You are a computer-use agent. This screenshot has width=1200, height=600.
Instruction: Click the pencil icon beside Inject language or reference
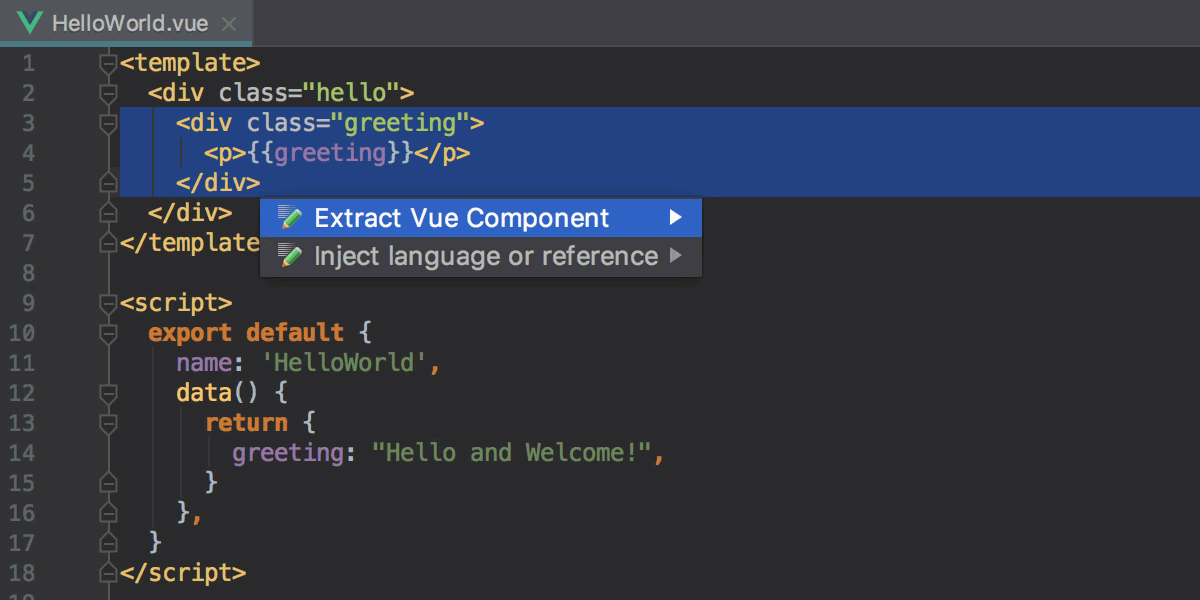[289, 256]
